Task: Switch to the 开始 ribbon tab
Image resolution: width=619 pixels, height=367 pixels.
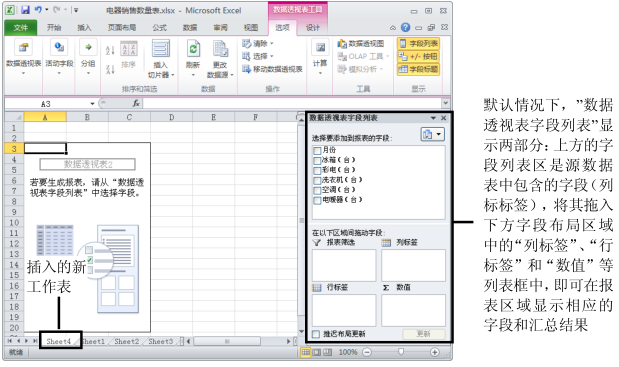Action: [54, 27]
